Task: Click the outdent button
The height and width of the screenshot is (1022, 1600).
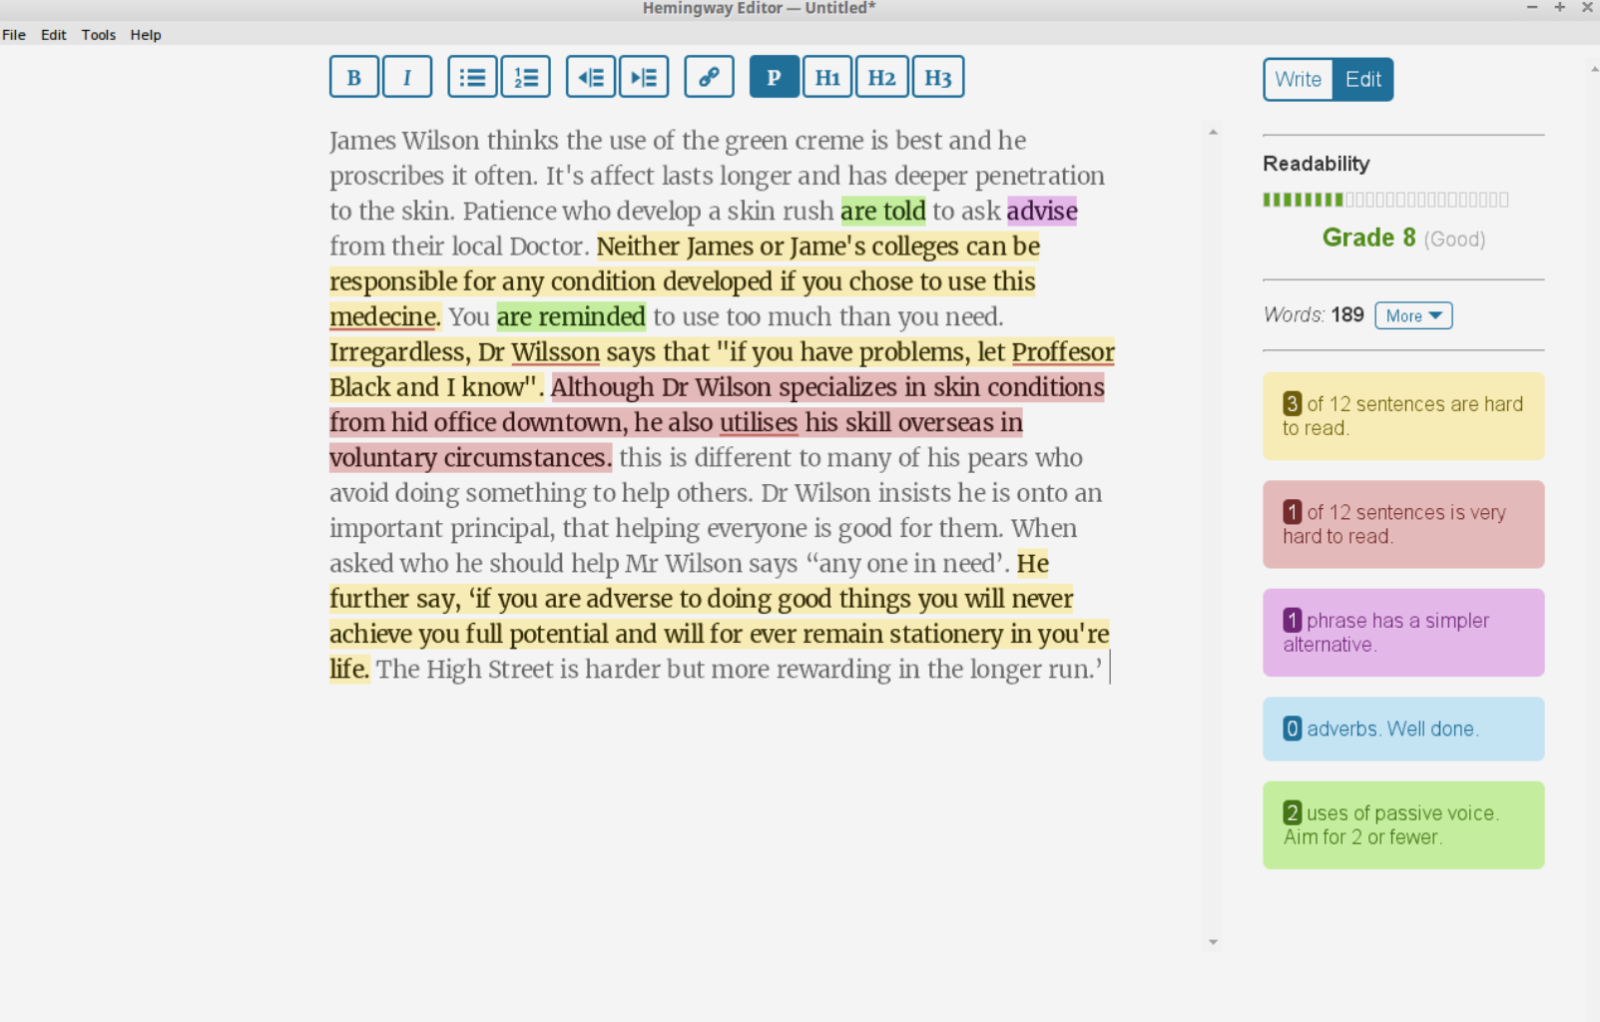Action: click(x=591, y=77)
